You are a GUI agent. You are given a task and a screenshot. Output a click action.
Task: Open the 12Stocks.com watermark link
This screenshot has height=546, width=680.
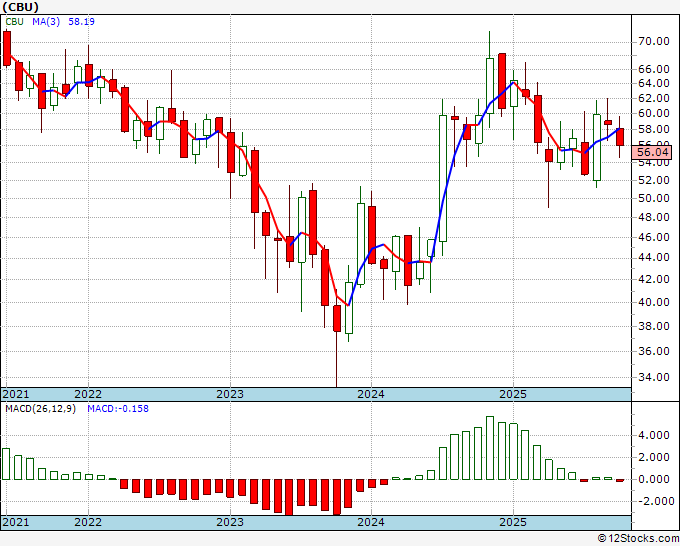click(x=638, y=538)
